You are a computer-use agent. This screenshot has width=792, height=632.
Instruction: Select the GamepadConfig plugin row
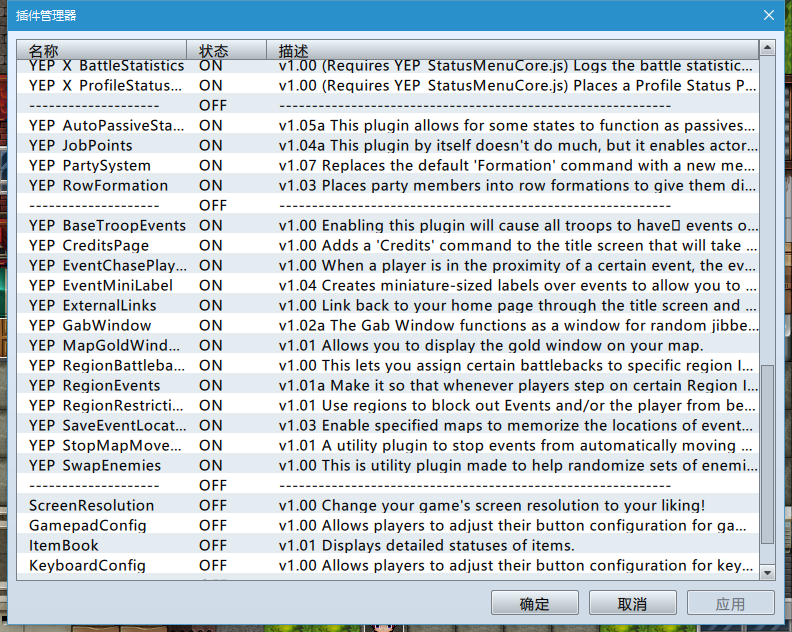click(387, 525)
